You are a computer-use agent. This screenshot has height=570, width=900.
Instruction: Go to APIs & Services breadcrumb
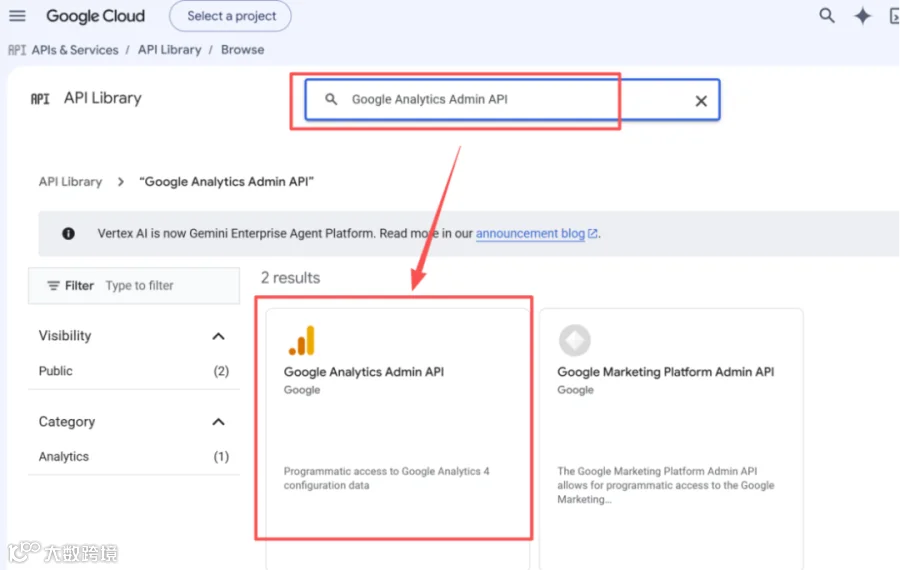pyautogui.click(x=75, y=50)
